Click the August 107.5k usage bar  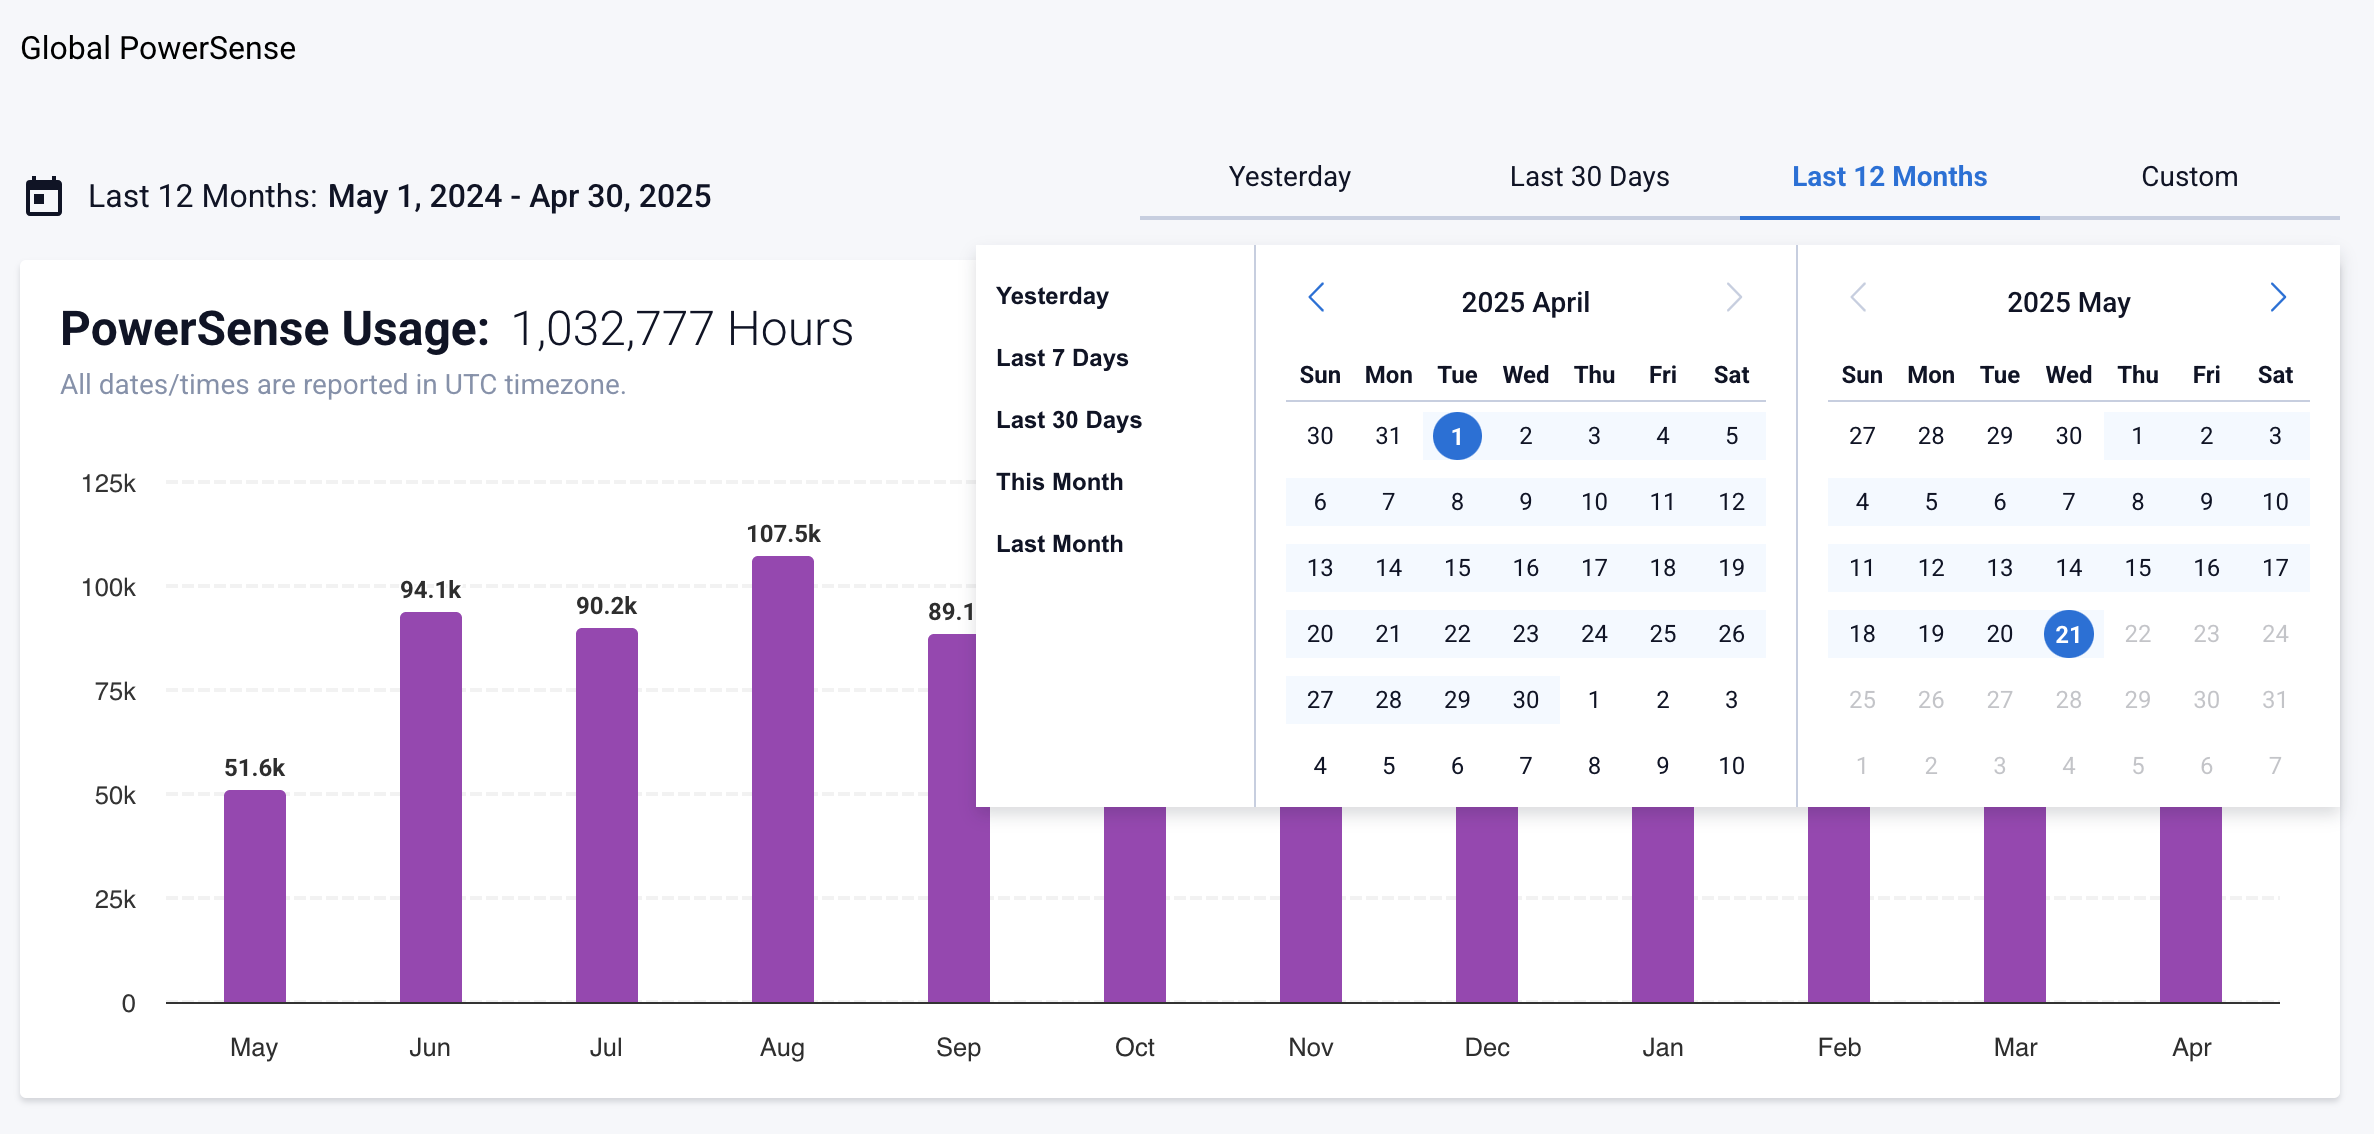point(782,780)
